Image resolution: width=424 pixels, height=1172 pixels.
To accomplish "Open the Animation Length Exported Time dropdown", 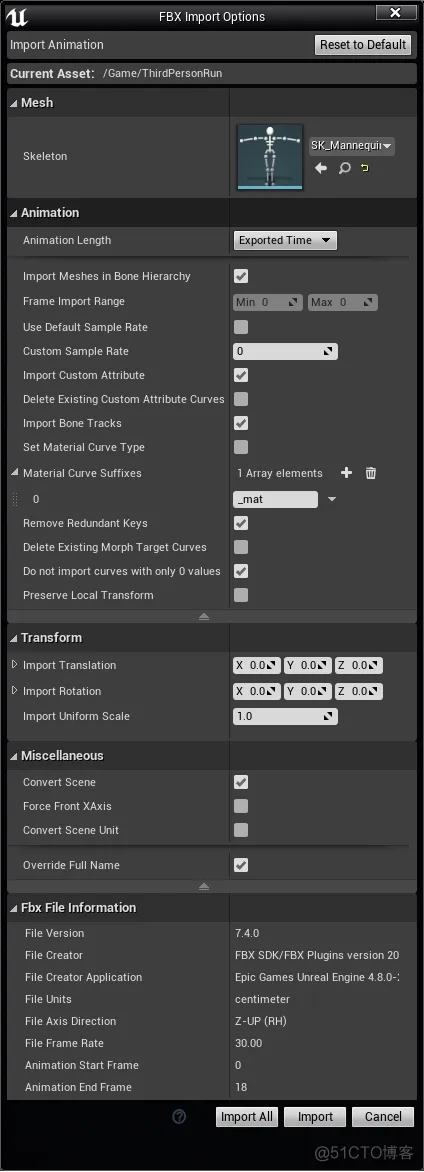I will tap(285, 240).
